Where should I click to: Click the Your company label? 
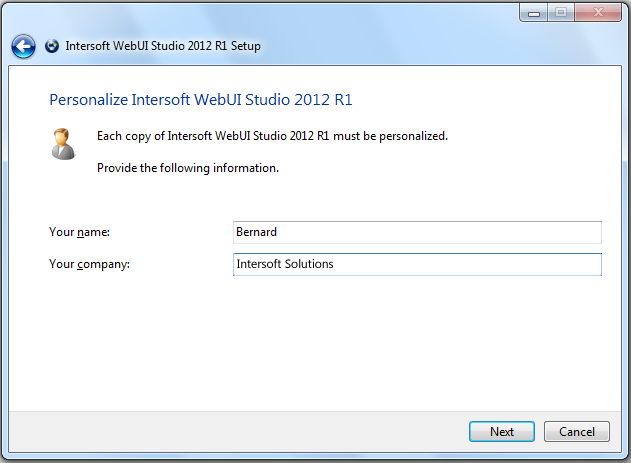point(90,264)
